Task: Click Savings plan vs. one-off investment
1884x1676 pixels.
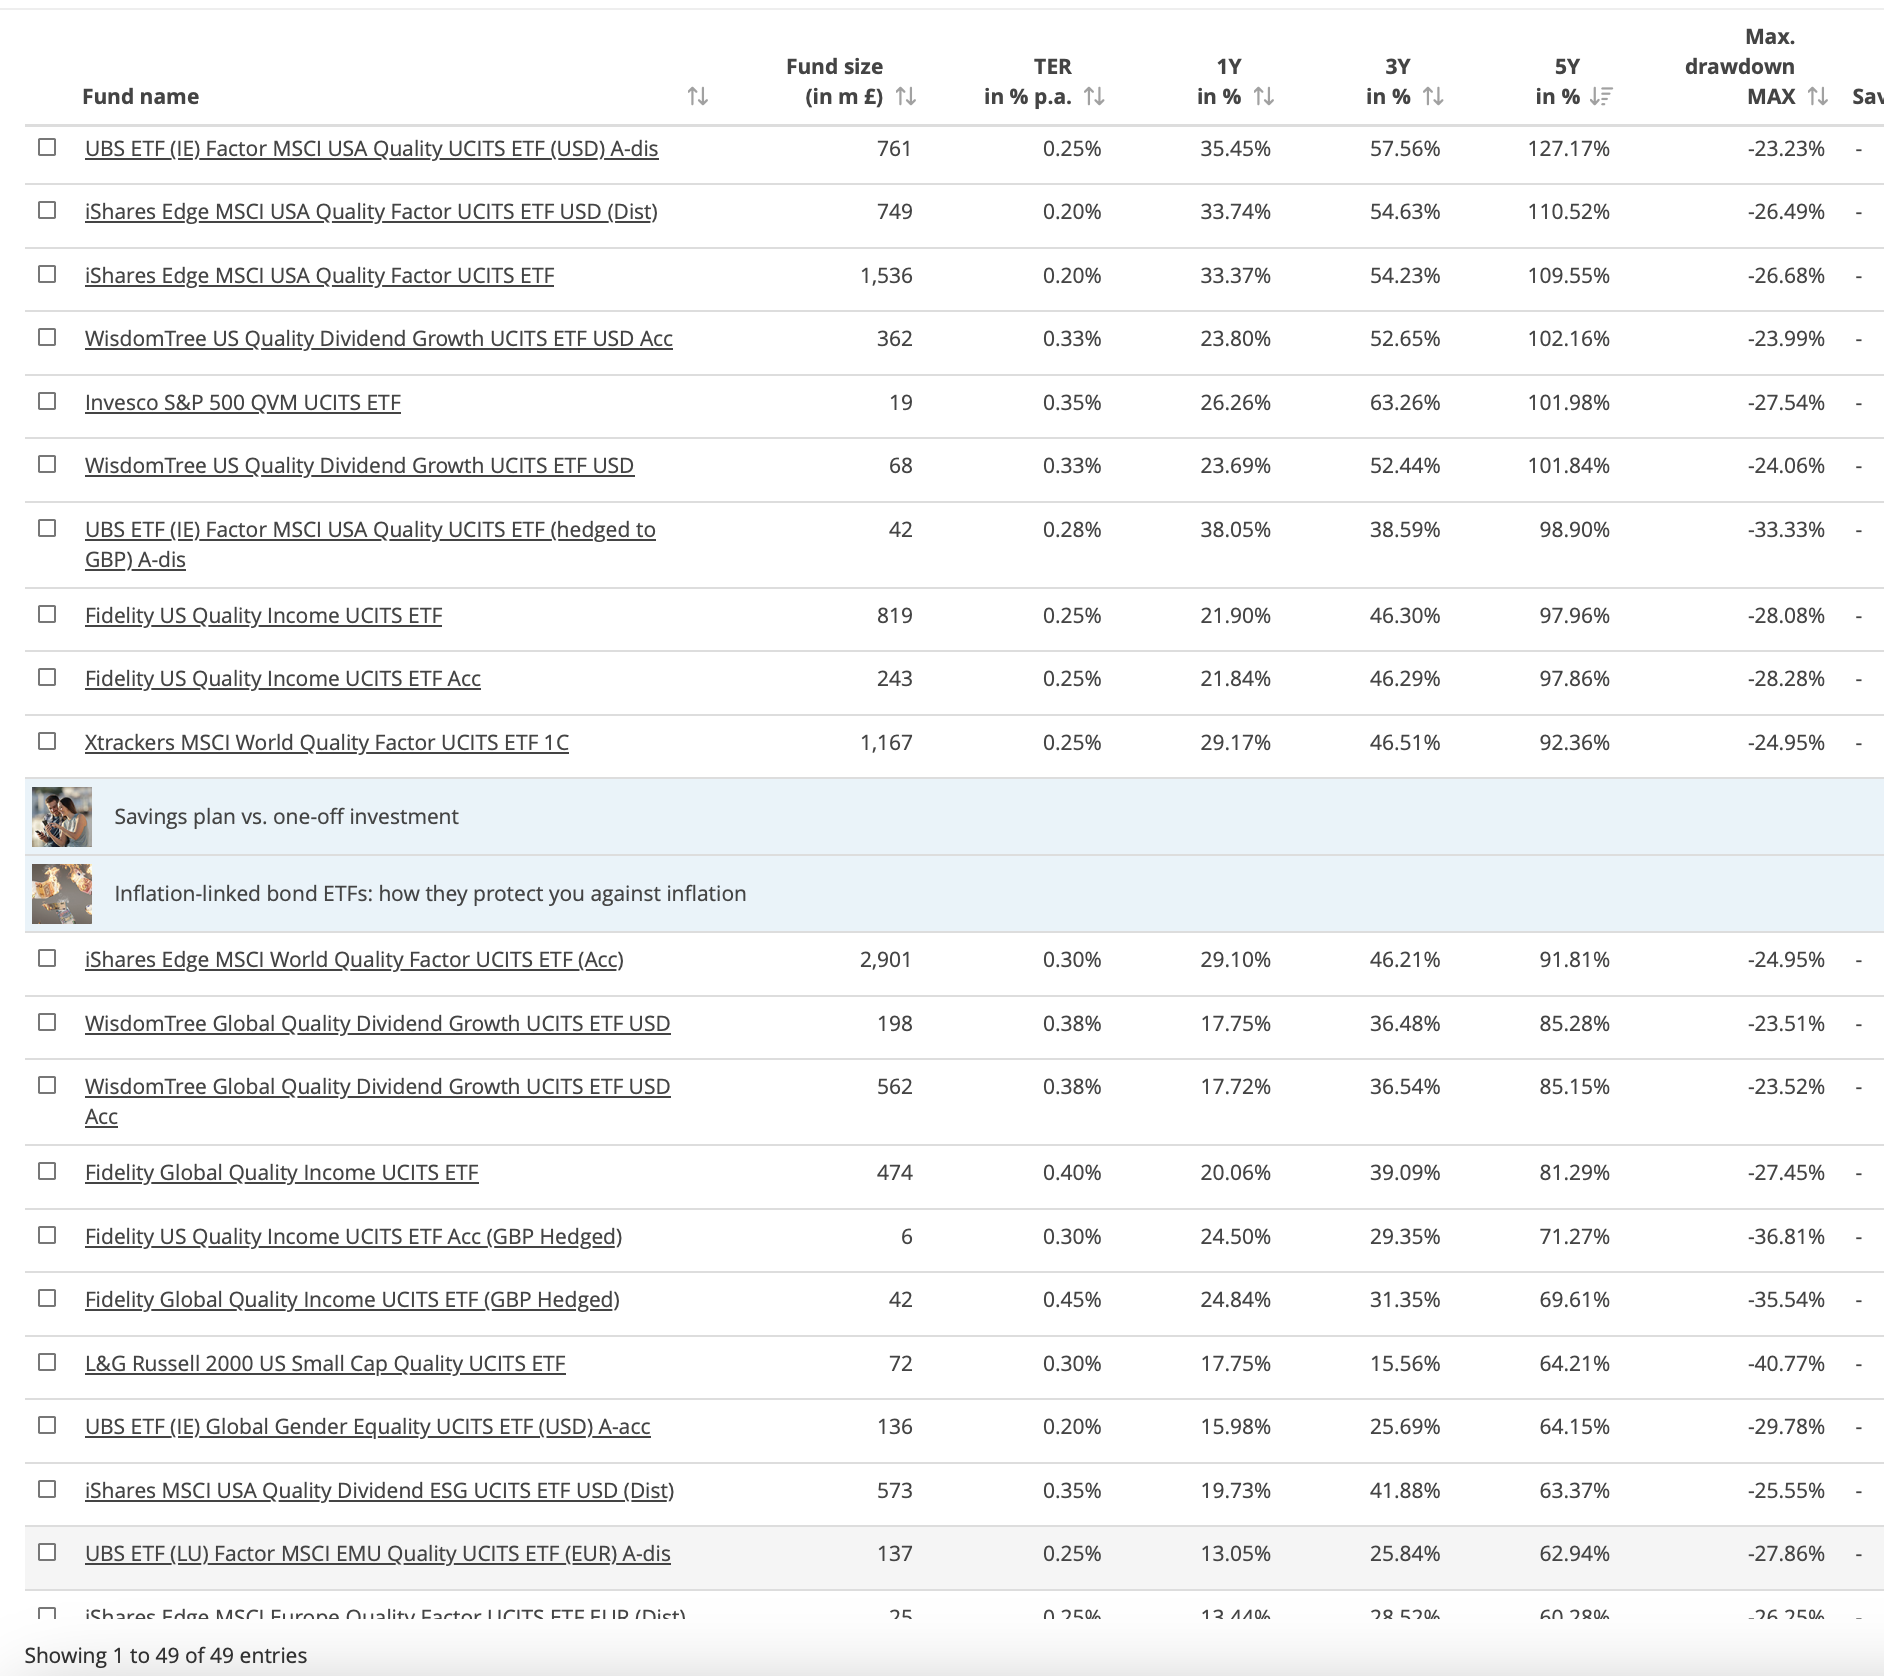Action: 286,816
